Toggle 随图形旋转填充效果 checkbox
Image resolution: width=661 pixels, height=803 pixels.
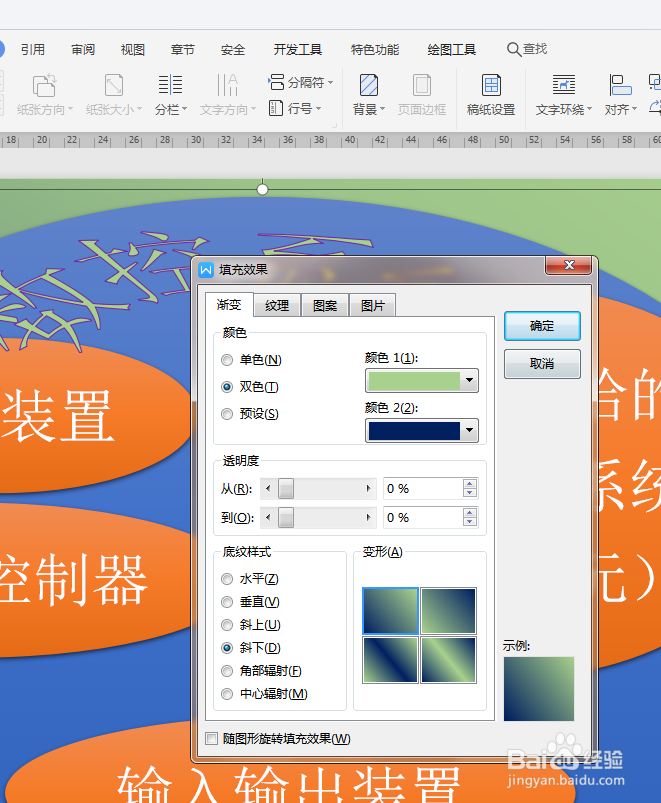(x=211, y=738)
